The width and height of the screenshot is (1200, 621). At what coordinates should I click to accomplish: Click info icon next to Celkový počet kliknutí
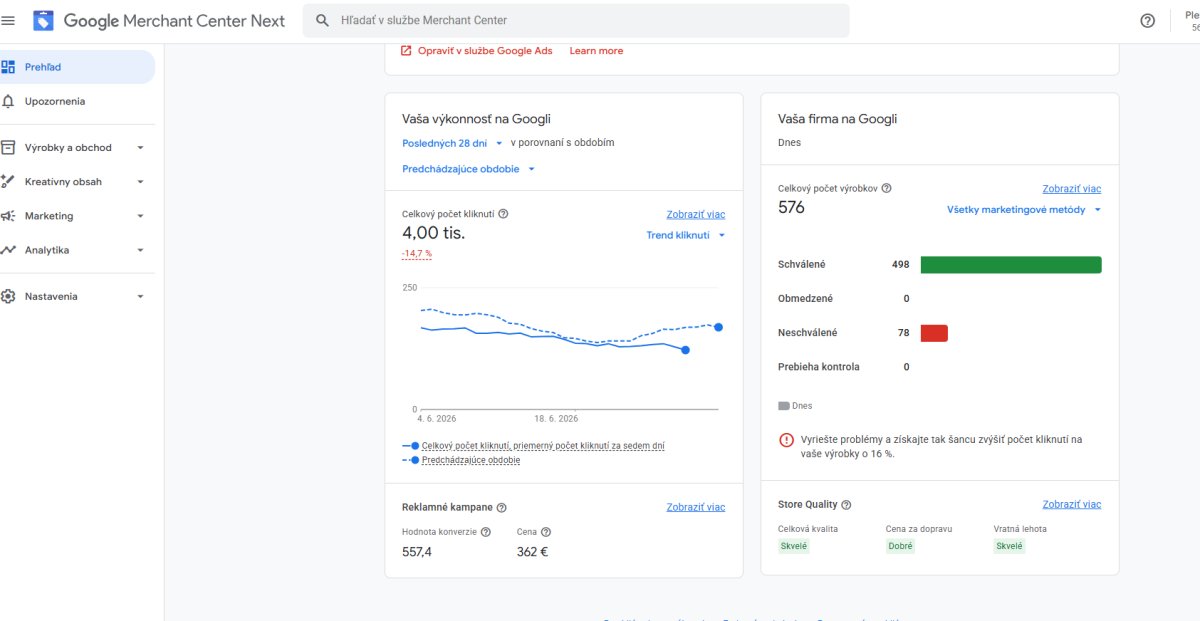[503, 214]
